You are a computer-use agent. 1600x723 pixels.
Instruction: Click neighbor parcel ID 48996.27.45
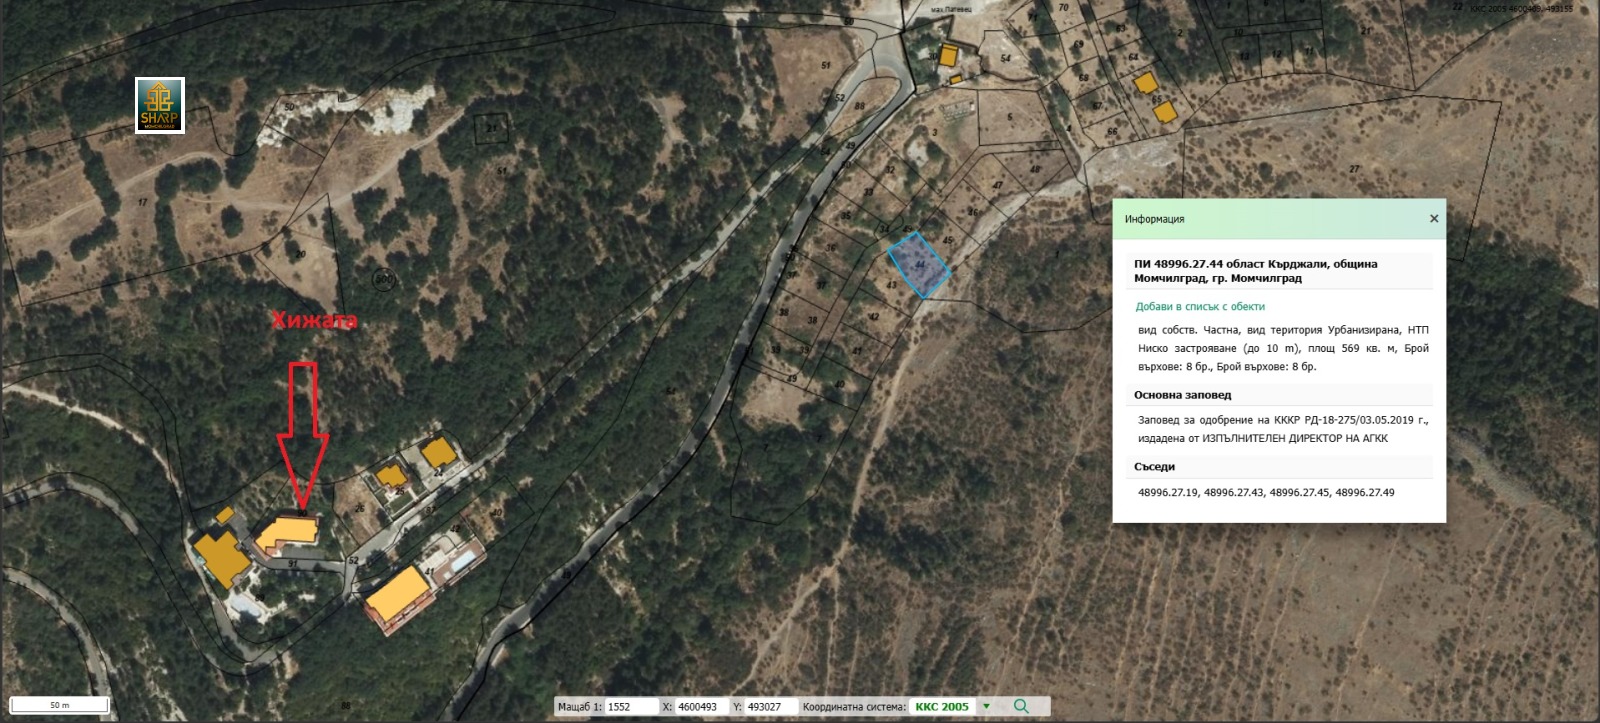point(1299,493)
